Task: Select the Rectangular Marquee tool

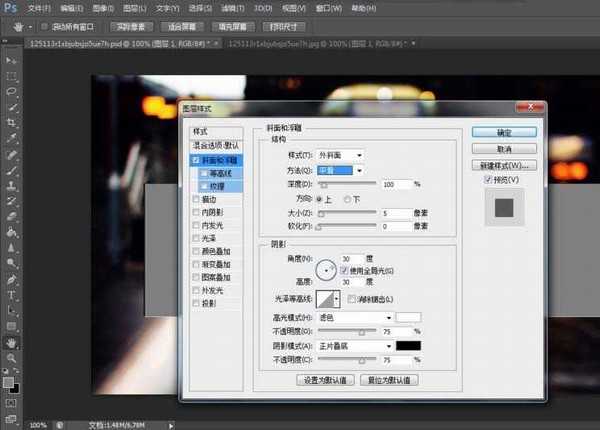Action: click(12, 75)
